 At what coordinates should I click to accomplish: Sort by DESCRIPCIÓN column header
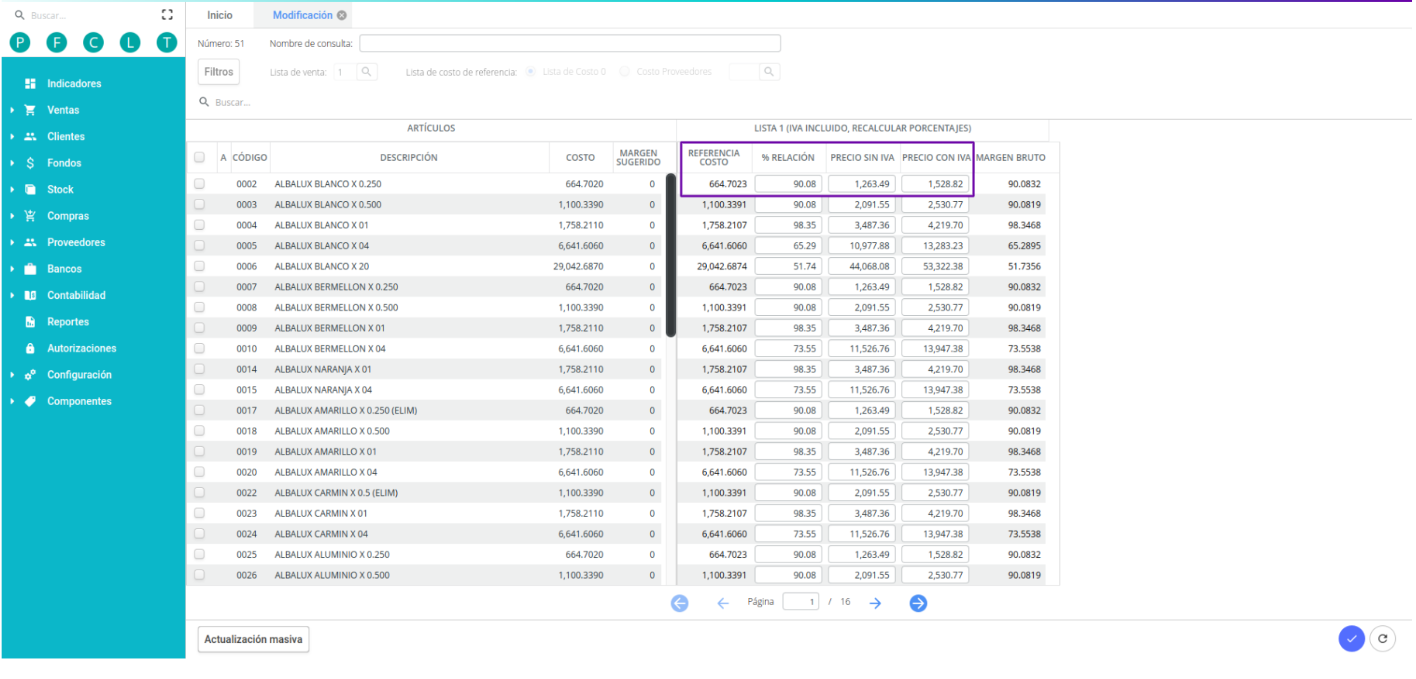pos(409,158)
